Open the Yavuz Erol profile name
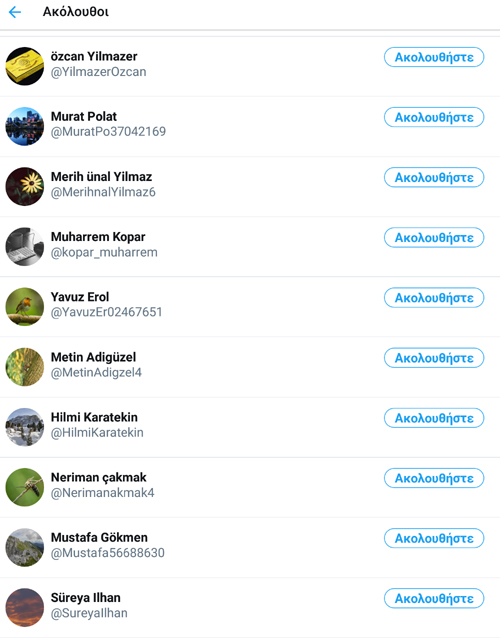The image size is (500, 638). pos(80,297)
